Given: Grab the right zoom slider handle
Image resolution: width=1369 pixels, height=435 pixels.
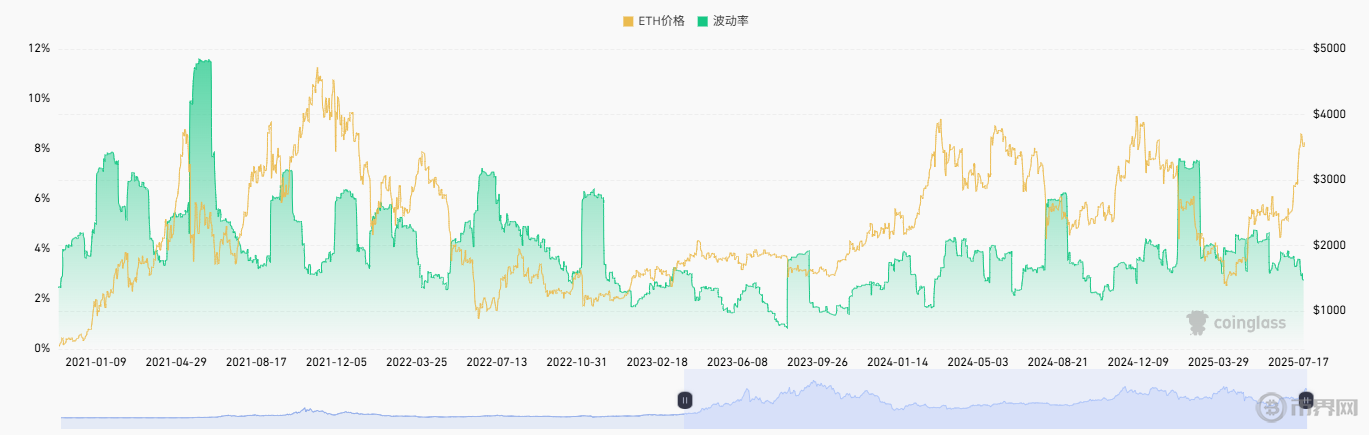Looking at the screenshot, I should click(1304, 400).
